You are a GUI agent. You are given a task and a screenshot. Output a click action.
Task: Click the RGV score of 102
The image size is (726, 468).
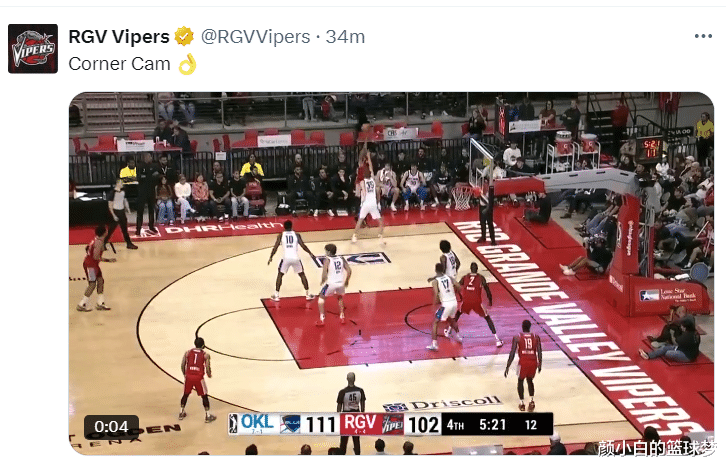[x=424, y=424]
